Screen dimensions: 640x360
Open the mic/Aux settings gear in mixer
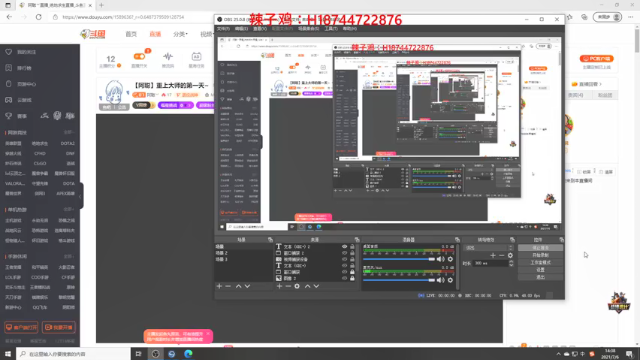pos(450,280)
